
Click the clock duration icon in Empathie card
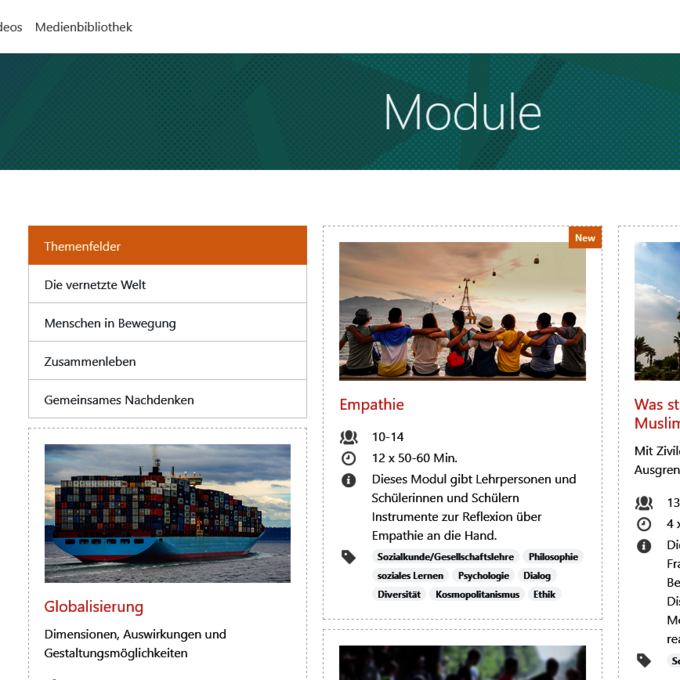(349, 458)
